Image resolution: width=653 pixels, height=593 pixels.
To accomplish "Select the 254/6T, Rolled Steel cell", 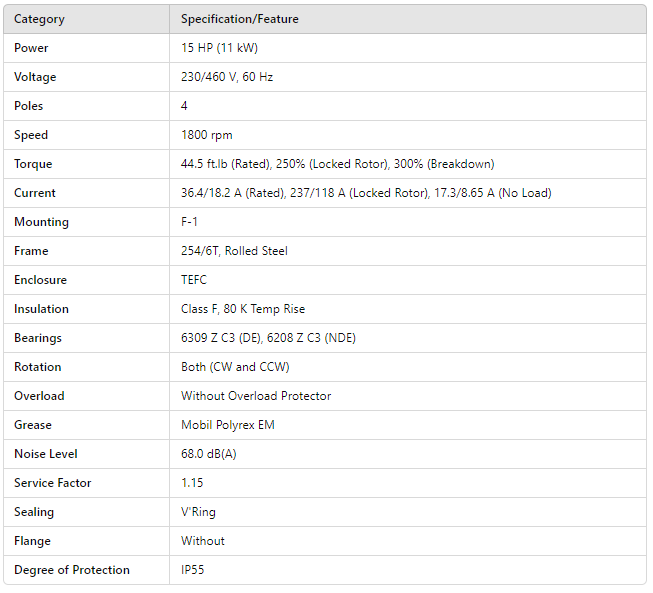I will click(x=234, y=251).
